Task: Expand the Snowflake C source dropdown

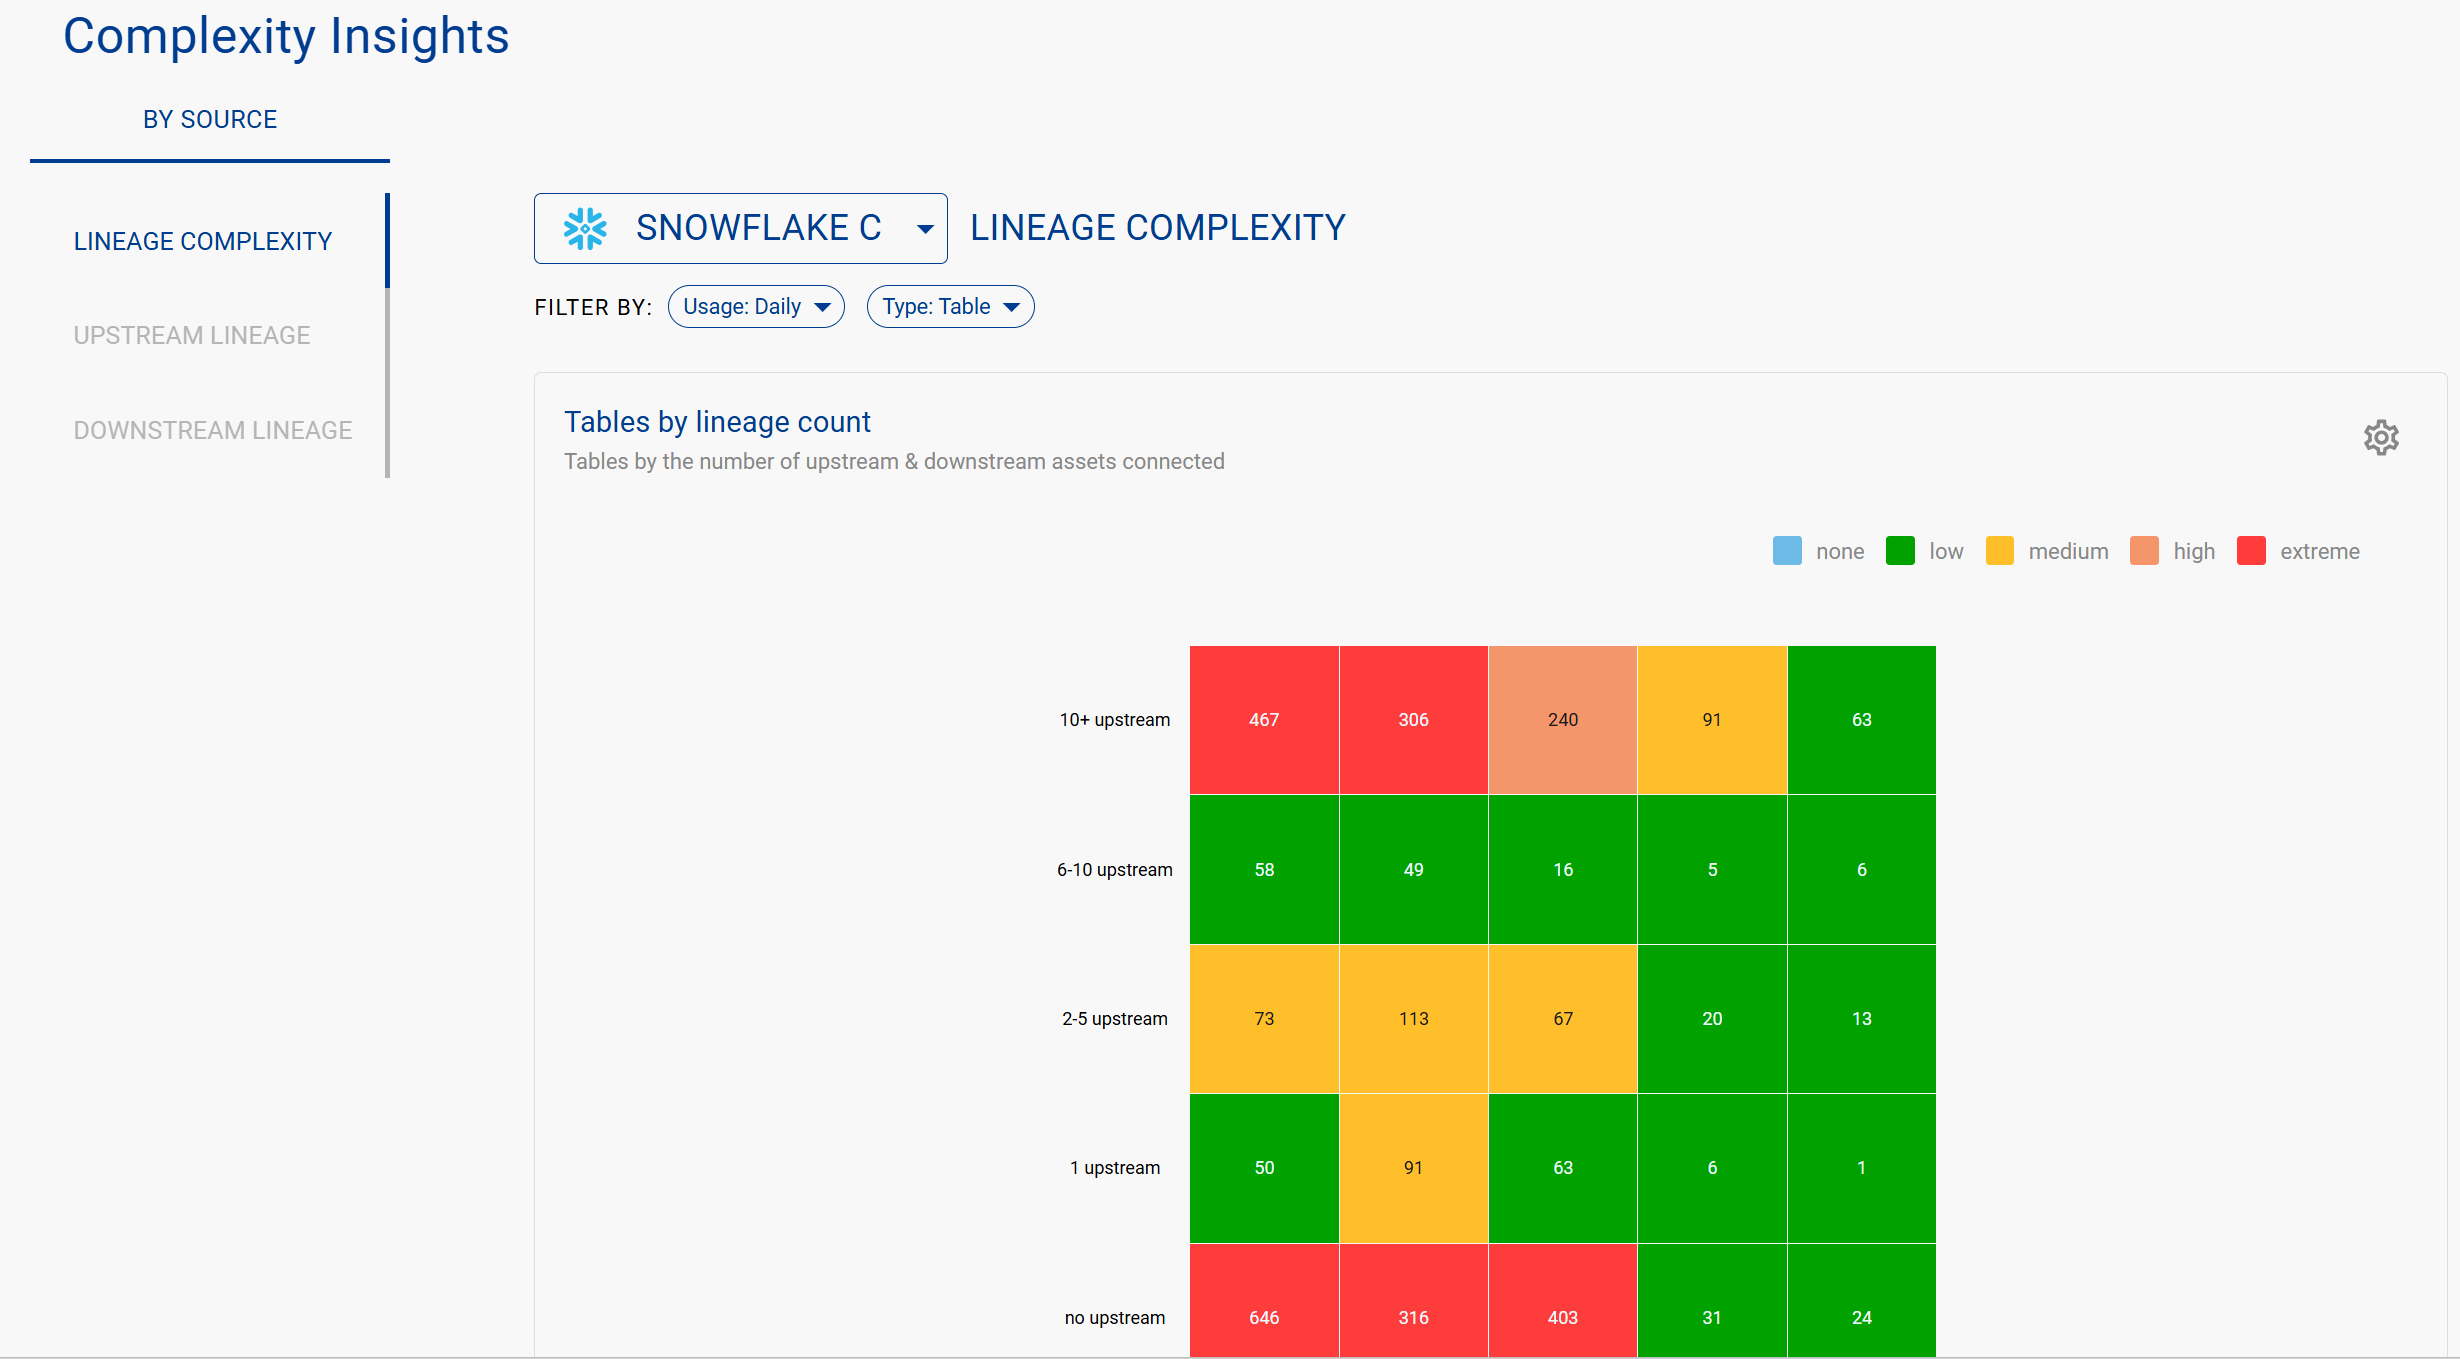Action: click(925, 229)
